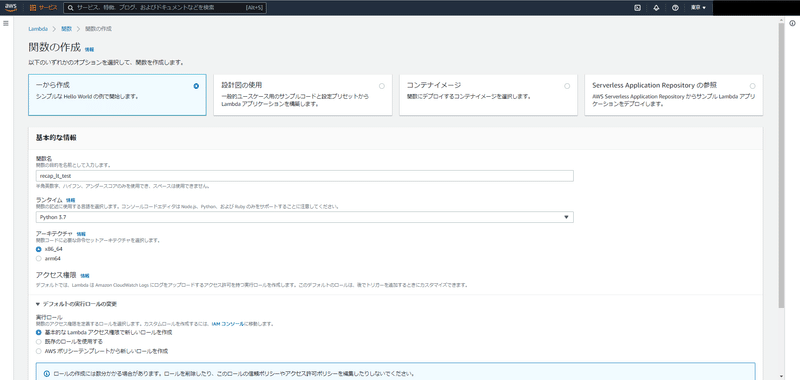Select AWS ポリシーテンプレートから新しいロールを作成 radio
This screenshot has width=800, height=380.
click(x=38, y=351)
